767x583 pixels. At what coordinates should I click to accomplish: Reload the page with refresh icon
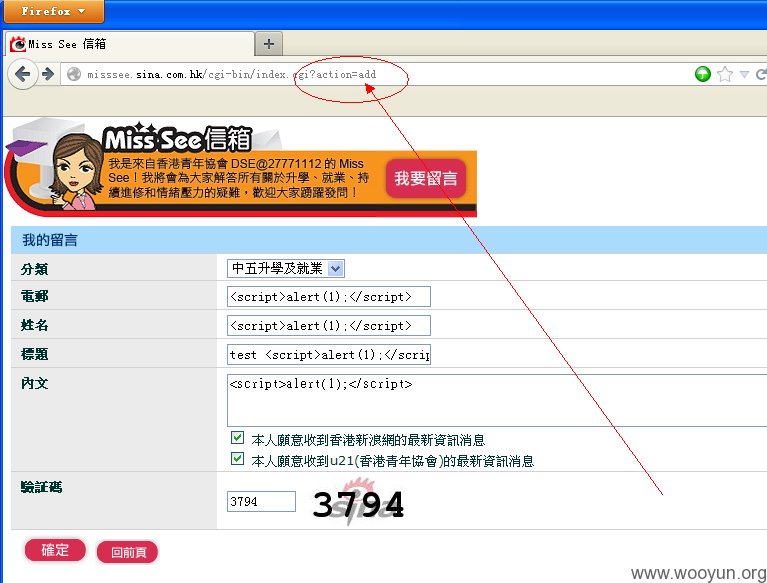coord(761,74)
